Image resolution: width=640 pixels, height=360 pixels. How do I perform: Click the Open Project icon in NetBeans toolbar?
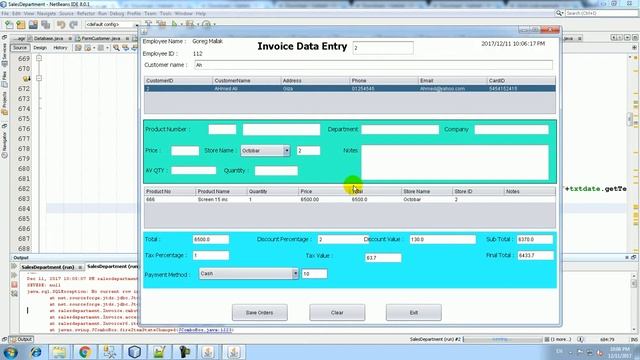click(x=33, y=25)
